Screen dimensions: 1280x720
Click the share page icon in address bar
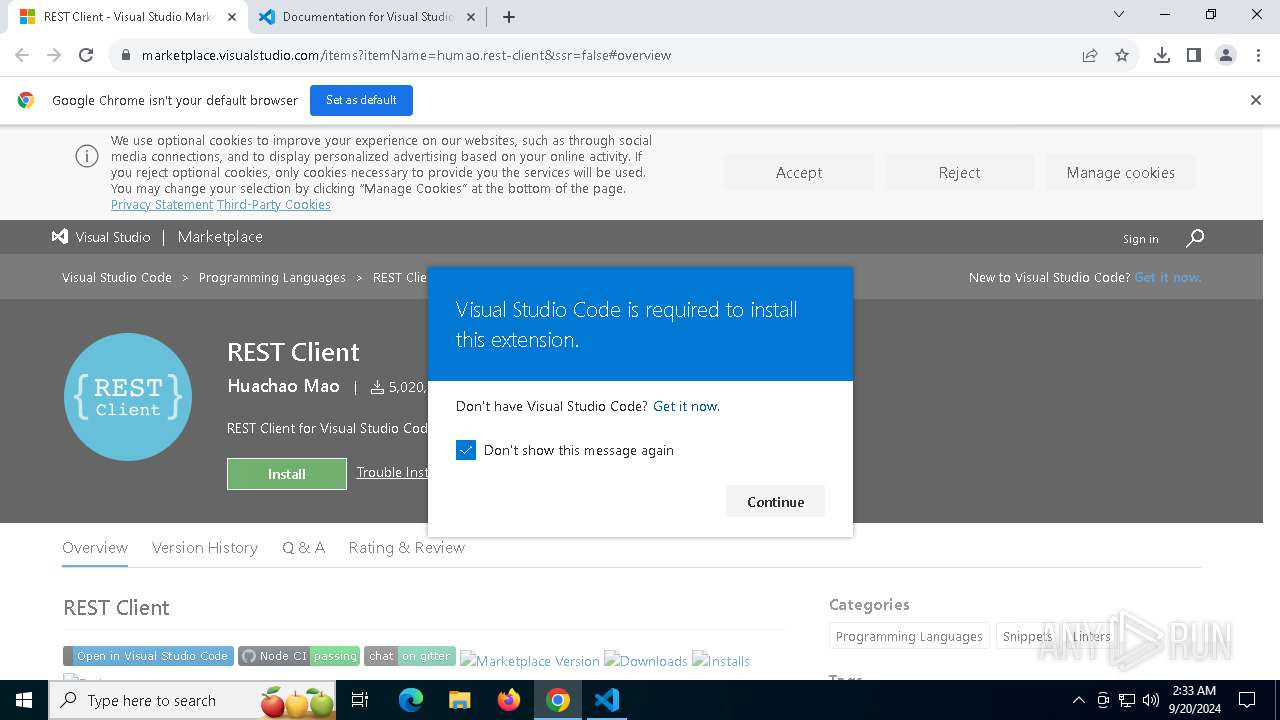(1090, 55)
